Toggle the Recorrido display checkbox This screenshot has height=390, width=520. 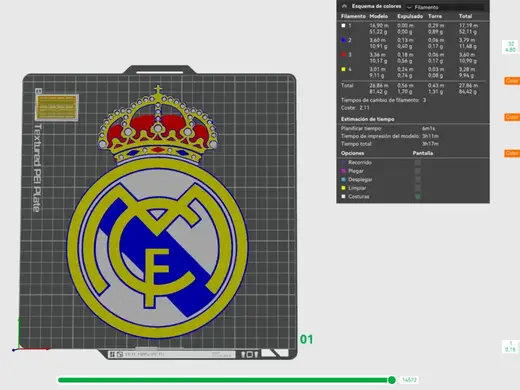(417, 162)
